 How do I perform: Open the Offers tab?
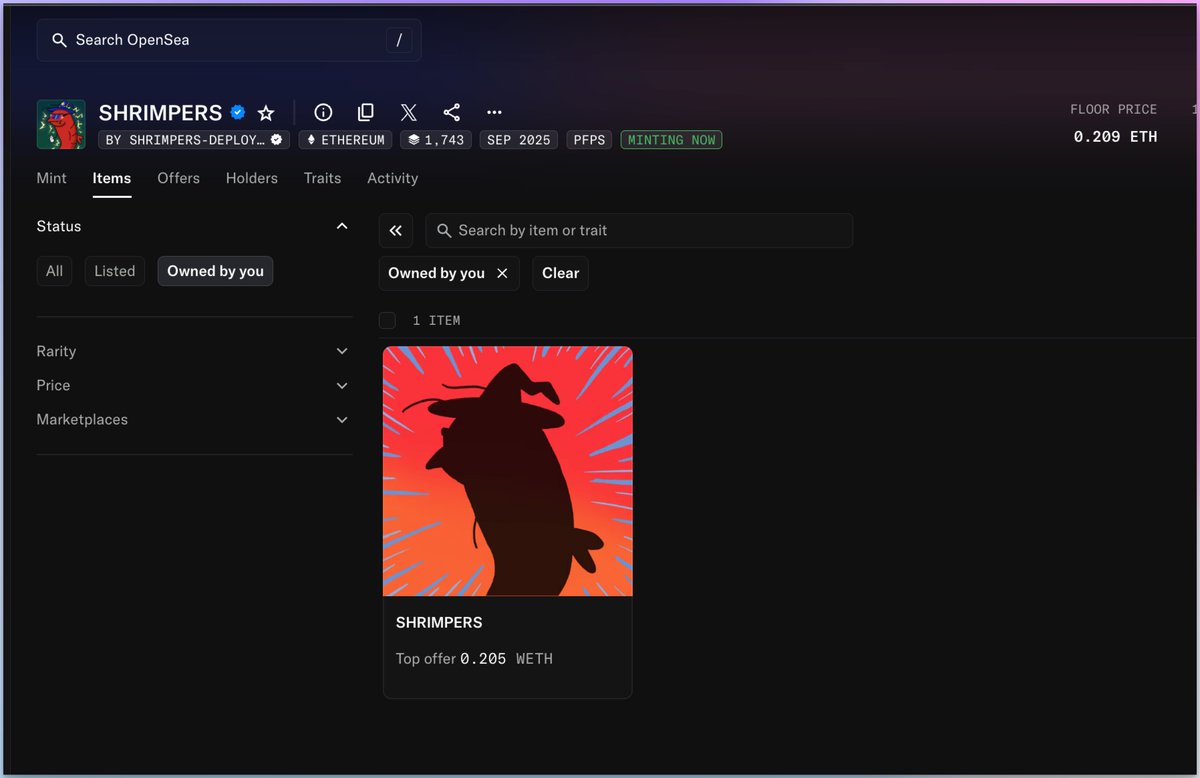click(x=179, y=178)
